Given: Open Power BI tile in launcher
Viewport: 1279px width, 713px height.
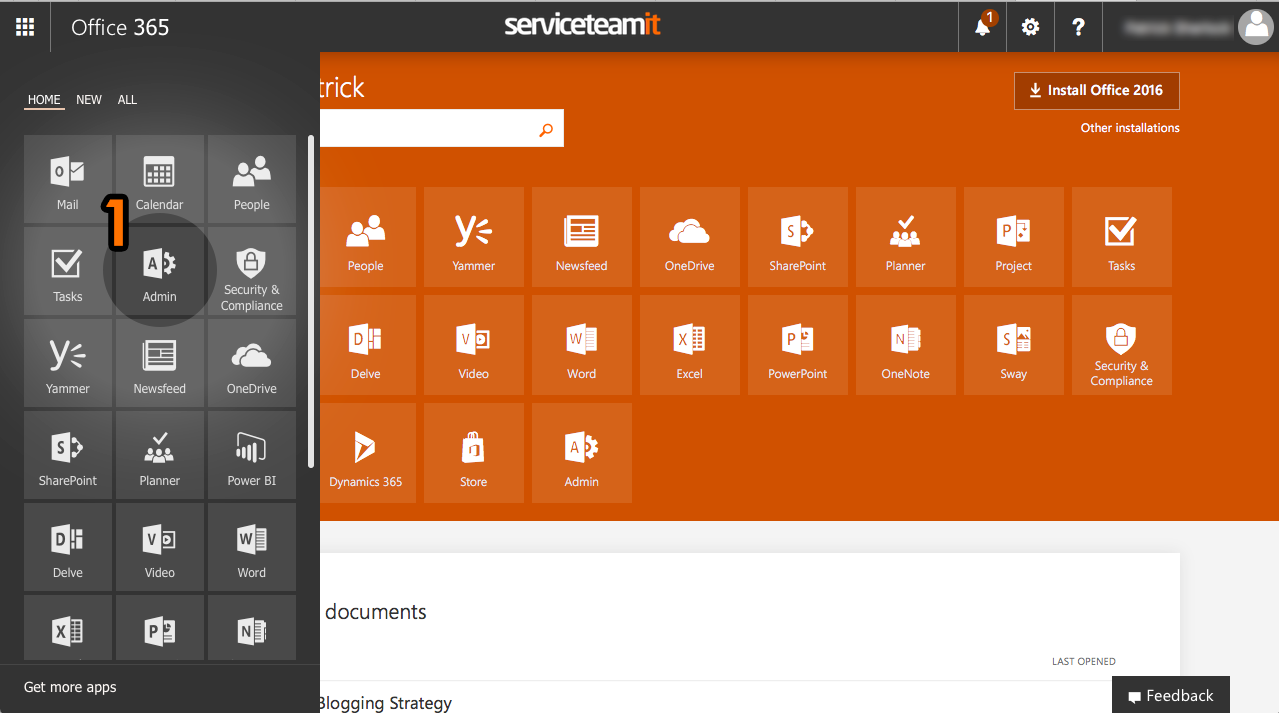Looking at the screenshot, I should click(252, 455).
